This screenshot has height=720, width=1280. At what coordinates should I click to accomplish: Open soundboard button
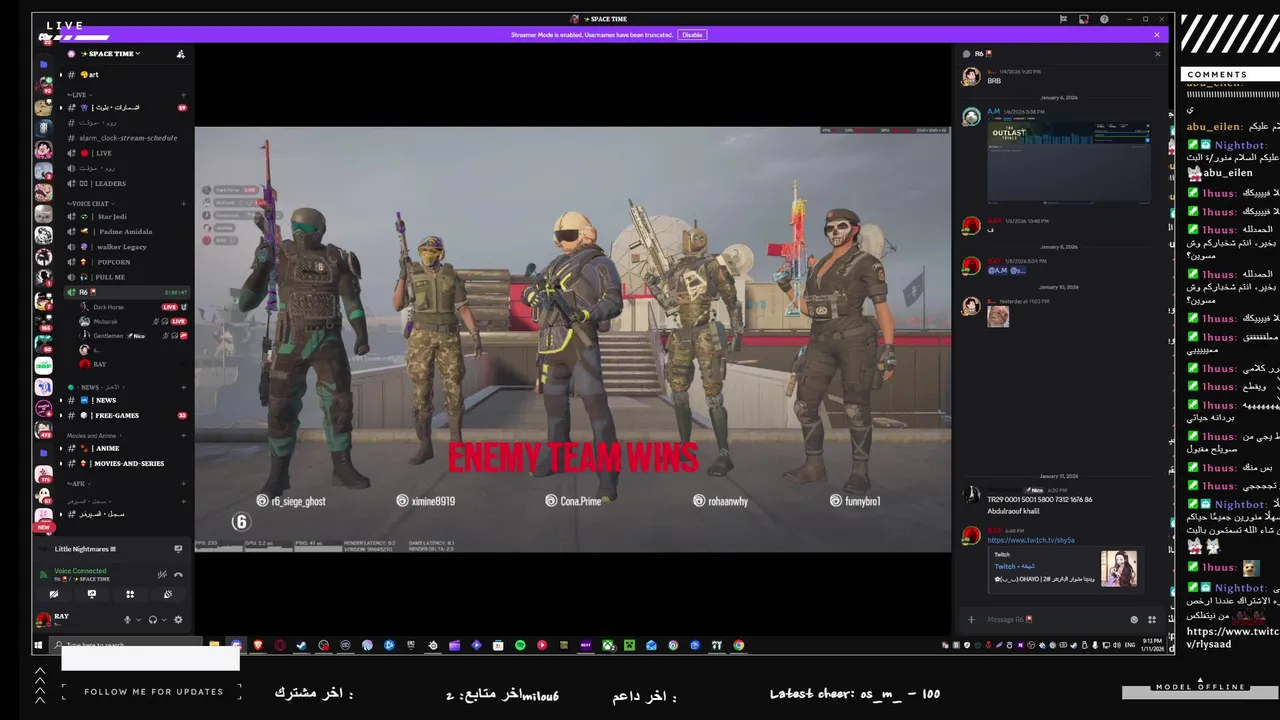pos(168,594)
